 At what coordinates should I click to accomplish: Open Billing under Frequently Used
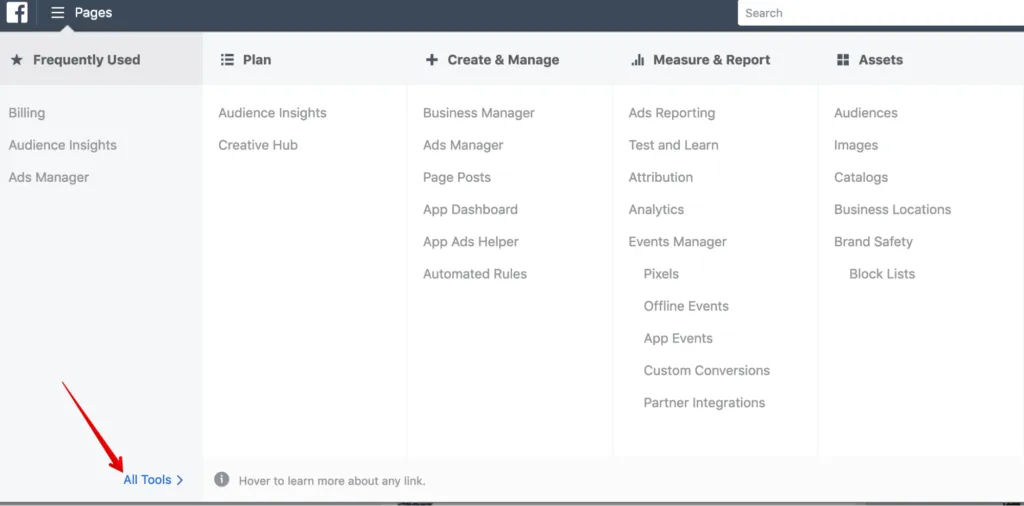27,113
